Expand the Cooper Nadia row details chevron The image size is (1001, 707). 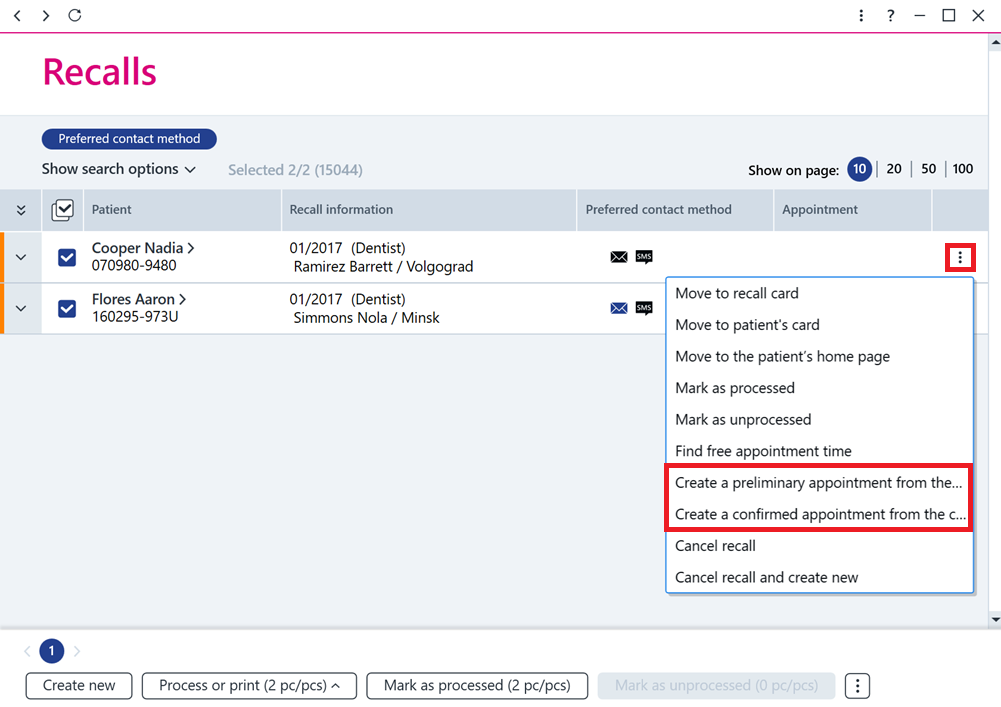point(21,257)
